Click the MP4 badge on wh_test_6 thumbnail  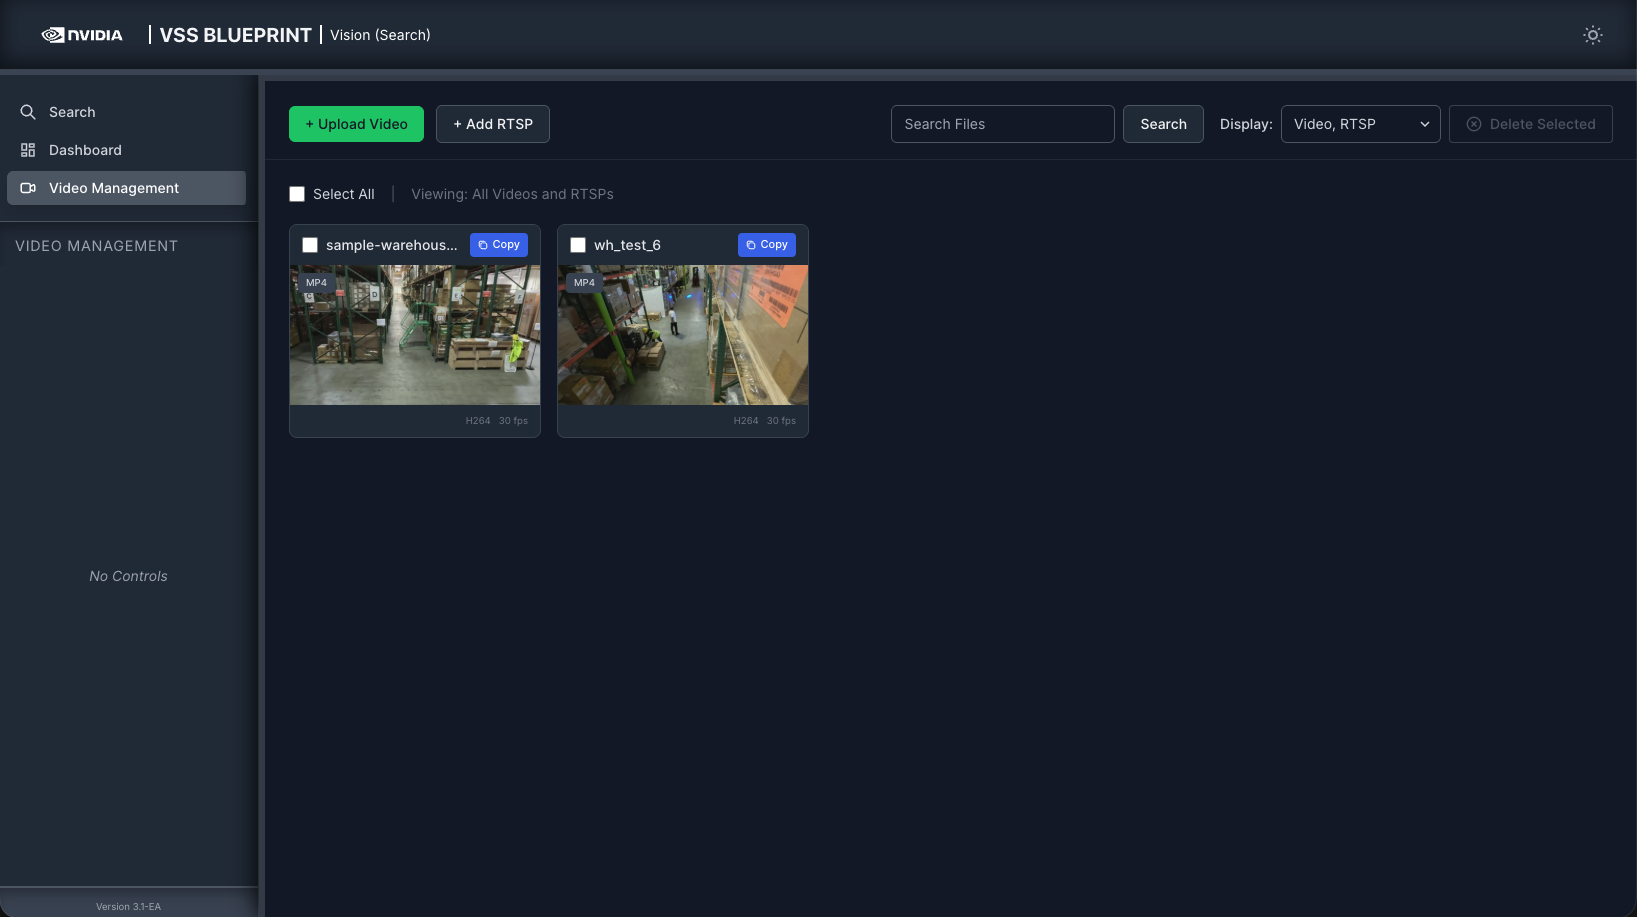click(584, 283)
